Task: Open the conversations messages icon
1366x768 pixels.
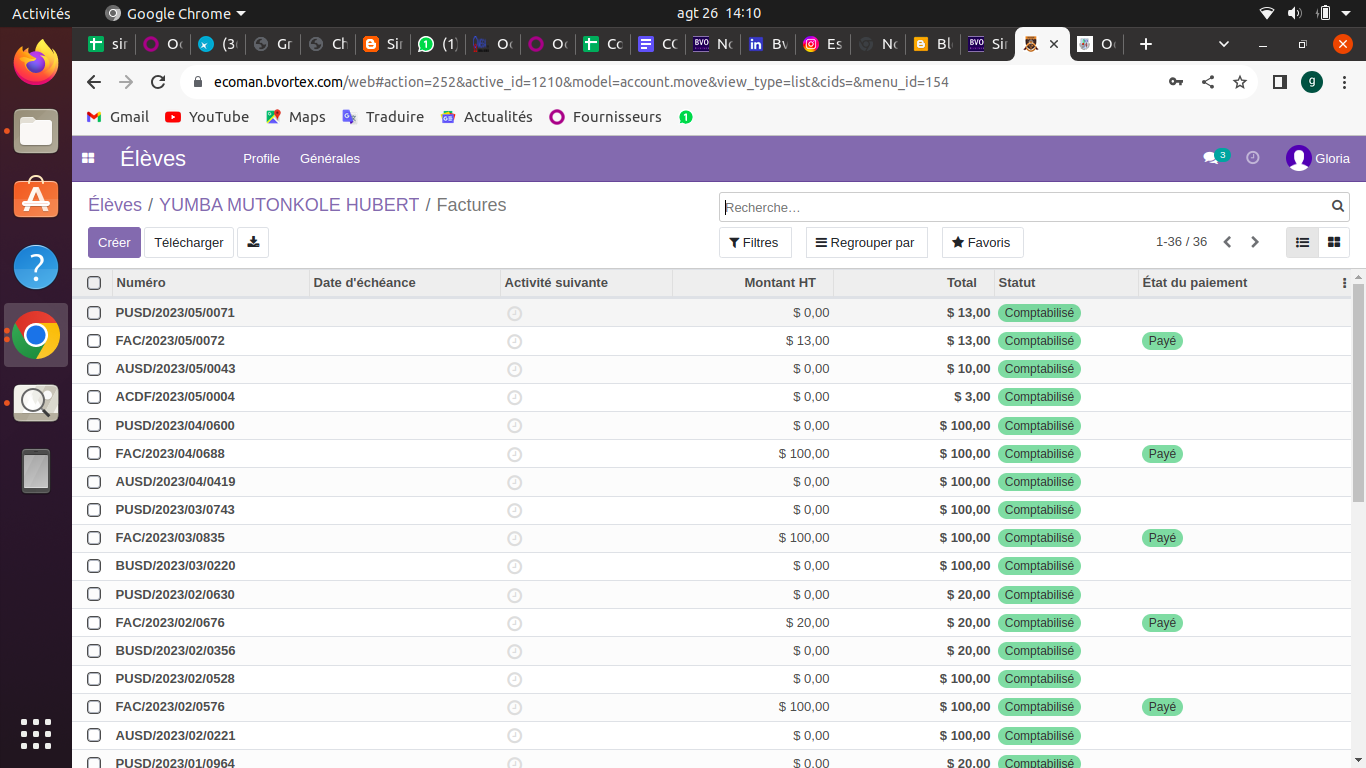Action: (x=1210, y=158)
